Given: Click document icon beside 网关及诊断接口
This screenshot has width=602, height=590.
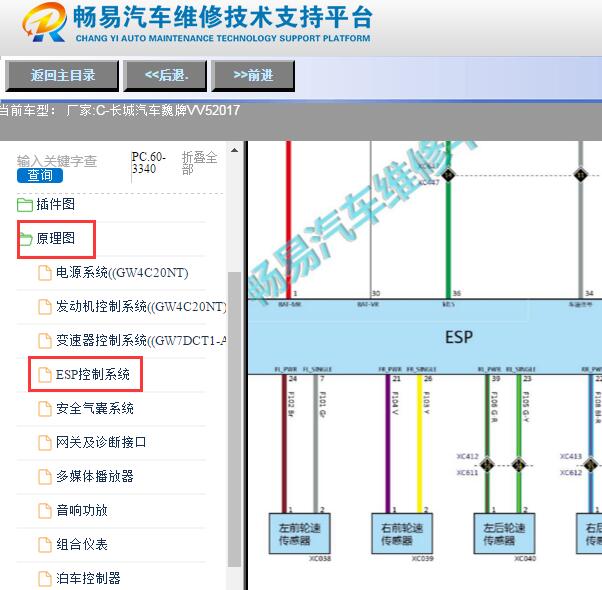Looking at the screenshot, I should click(45, 443).
